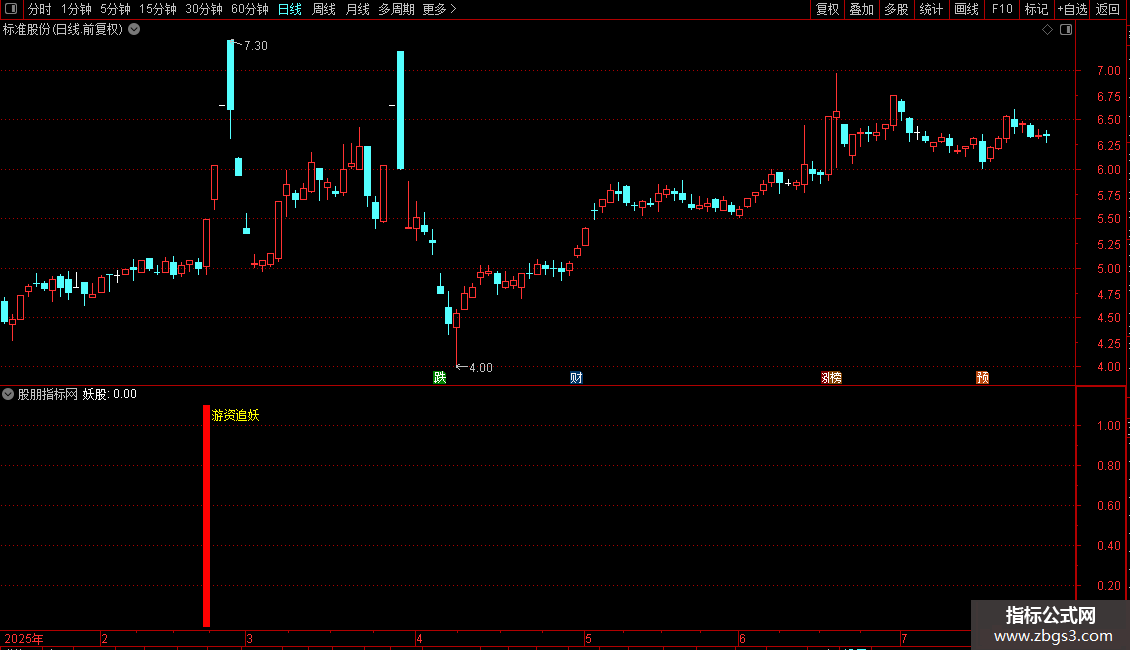The image size is (1130, 650).
Task: Select the 30分钟 period
Action: [x=203, y=9]
